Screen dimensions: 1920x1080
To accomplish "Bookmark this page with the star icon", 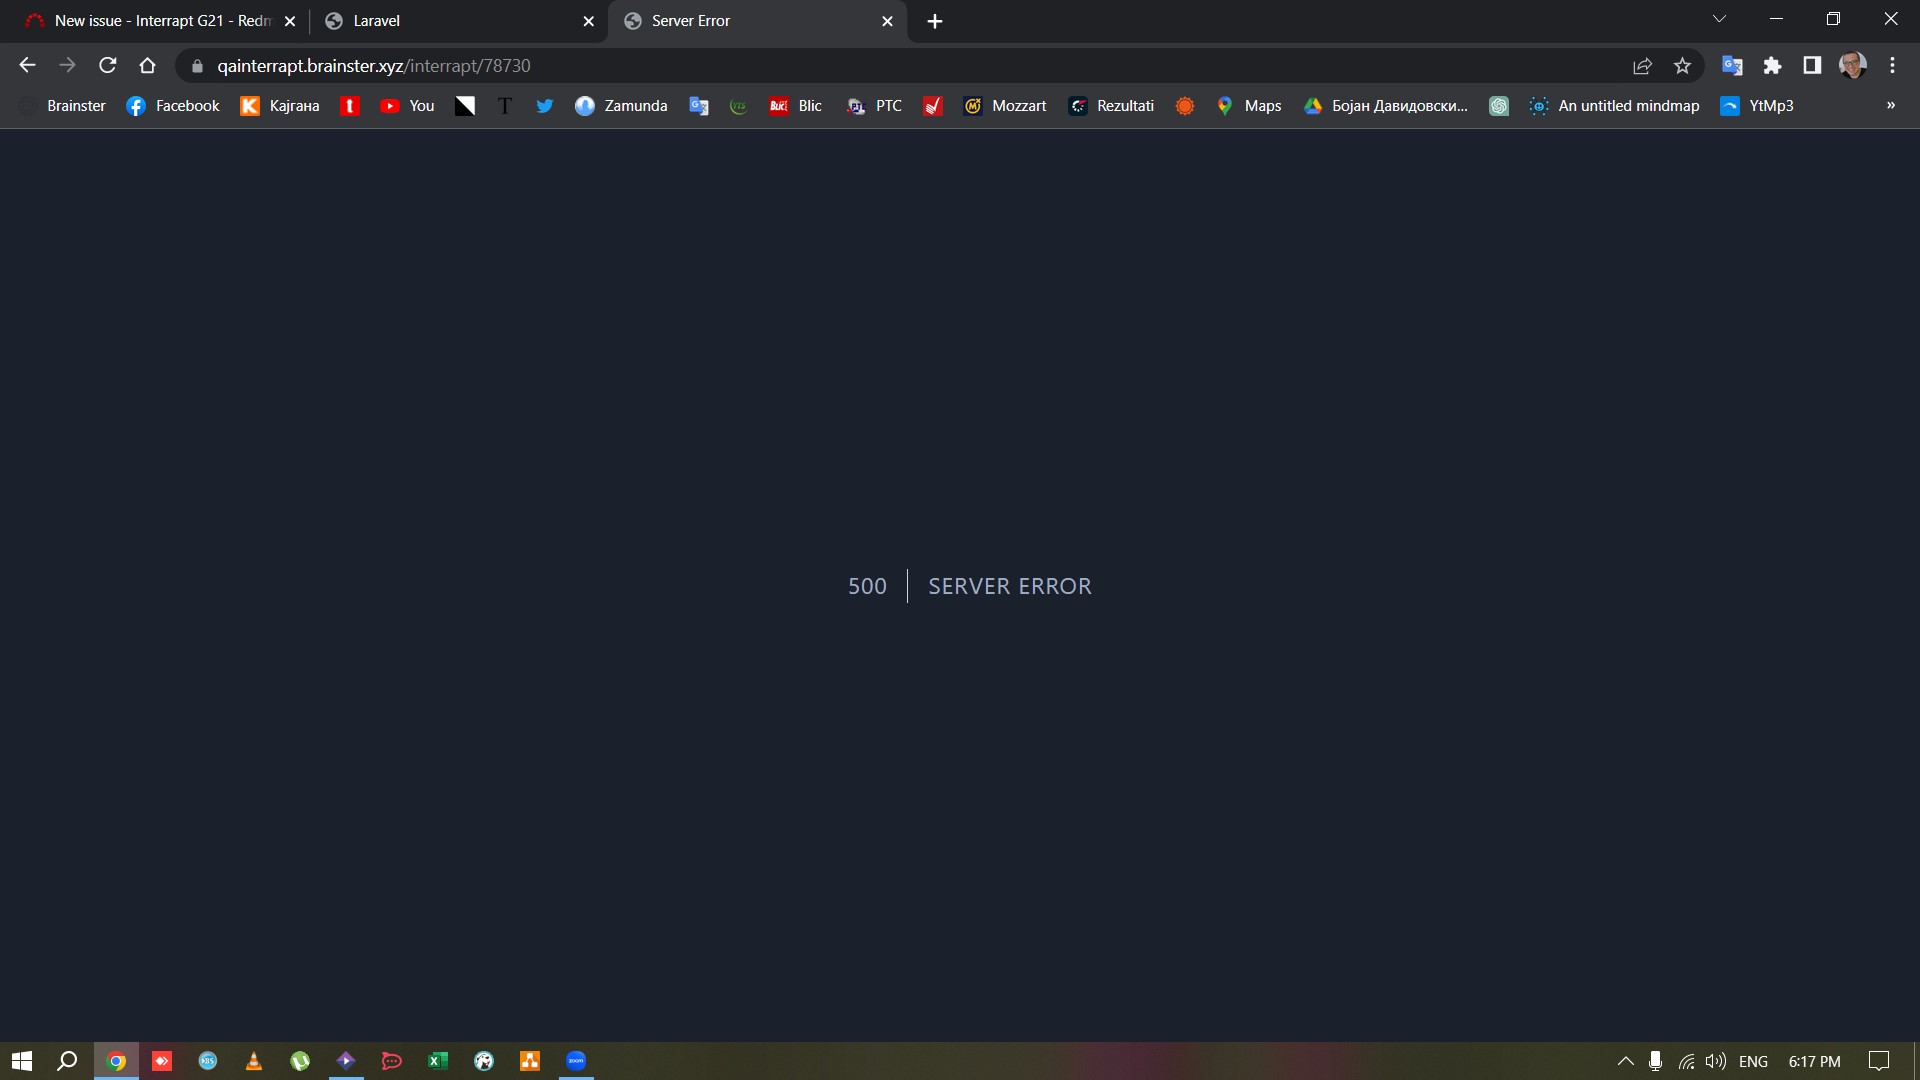I will point(1682,66).
